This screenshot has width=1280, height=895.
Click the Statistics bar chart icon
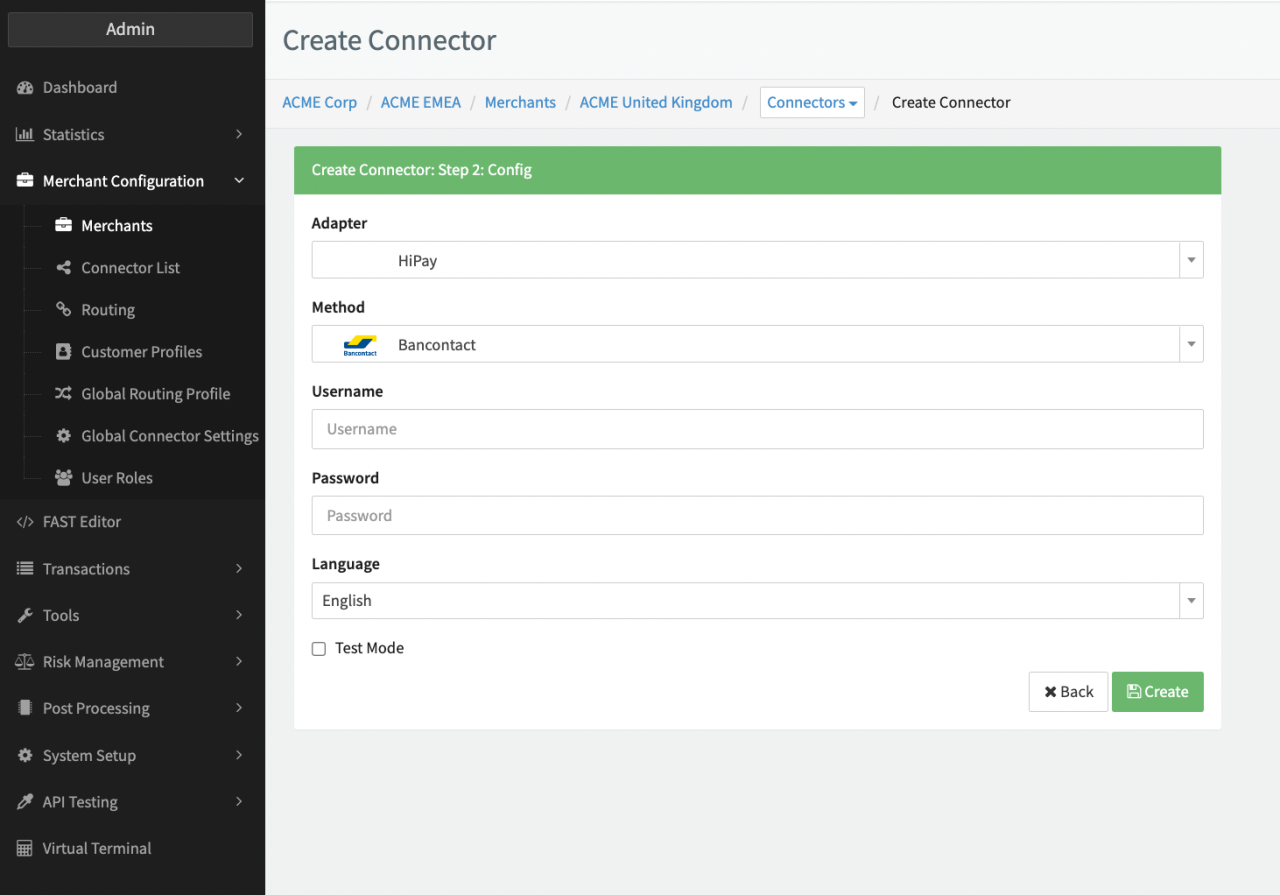pyautogui.click(x=25, y=135)
